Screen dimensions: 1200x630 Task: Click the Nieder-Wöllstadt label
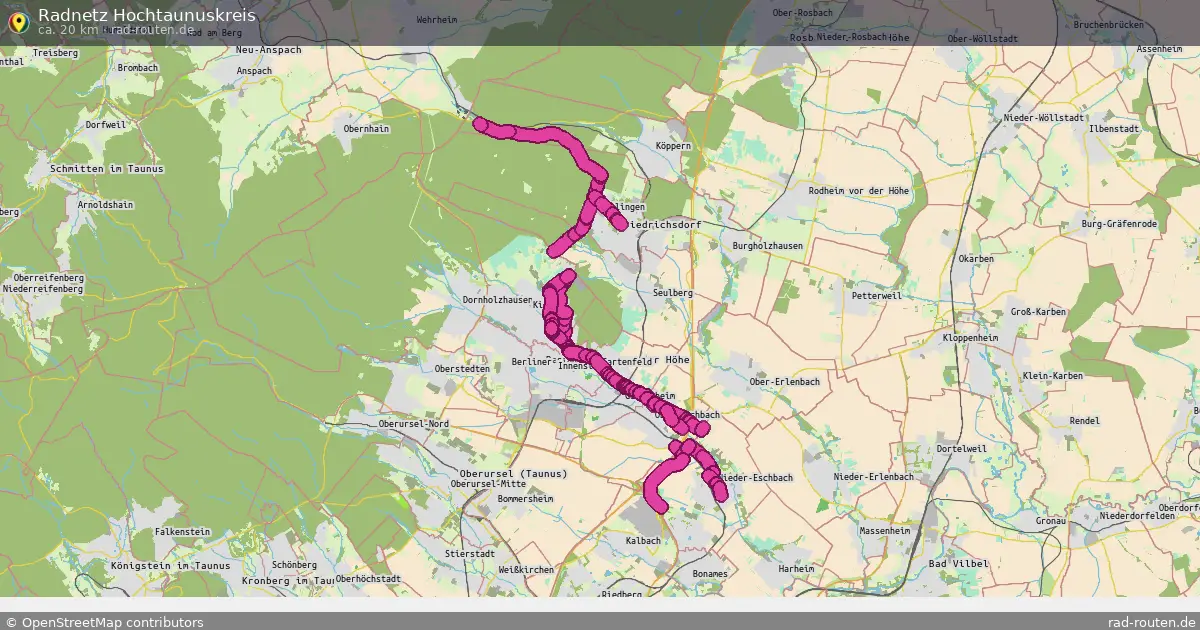(1043, 118)
